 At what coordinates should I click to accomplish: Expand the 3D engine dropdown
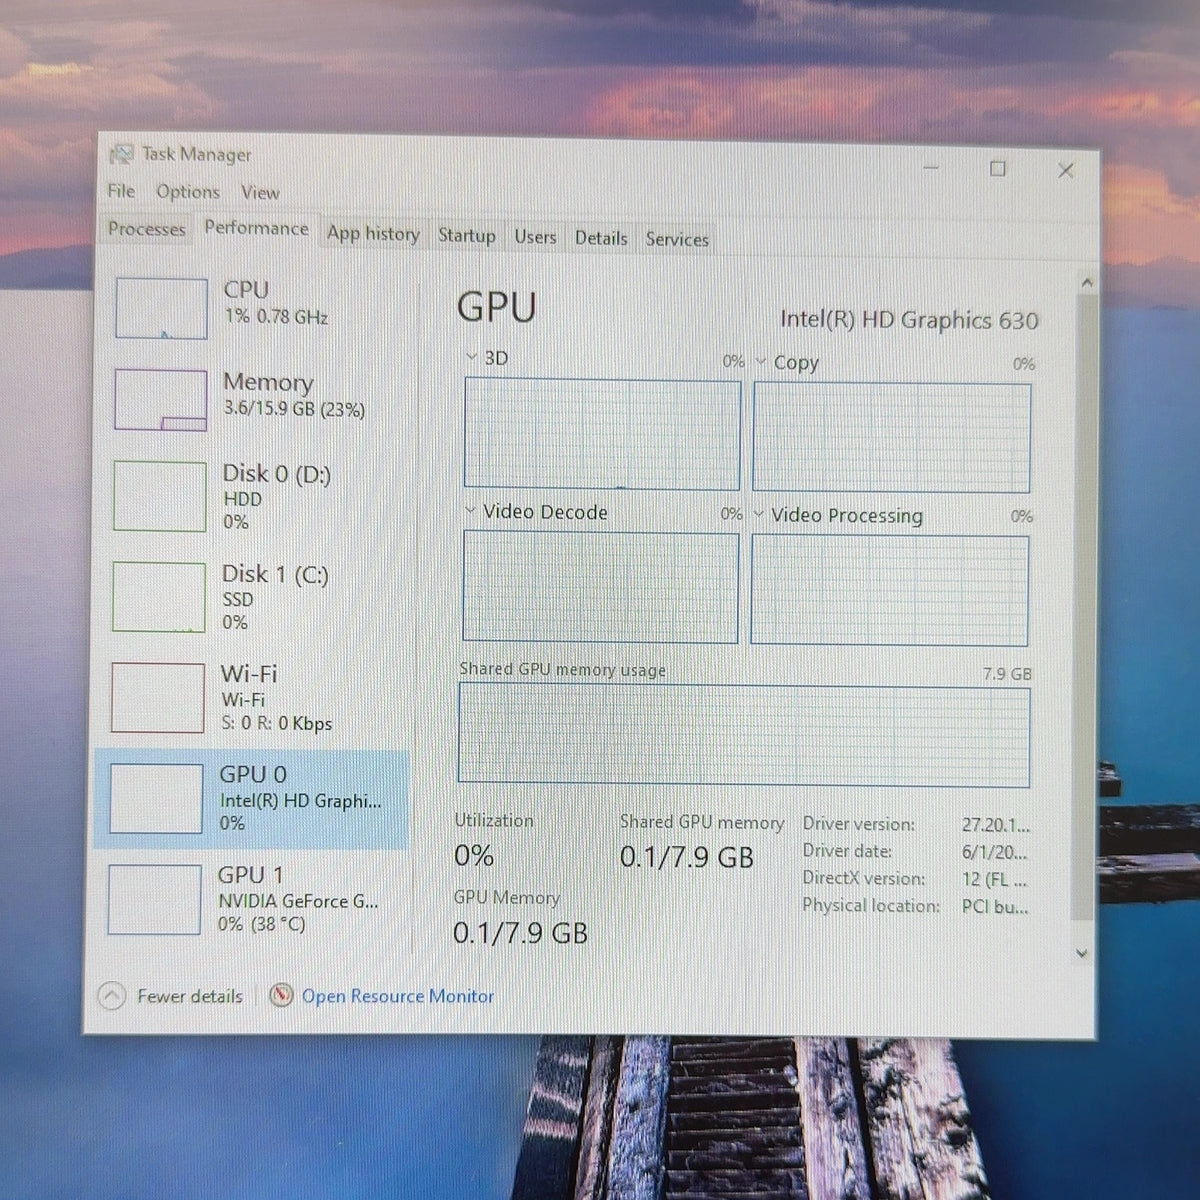click(x=472, y=358)
